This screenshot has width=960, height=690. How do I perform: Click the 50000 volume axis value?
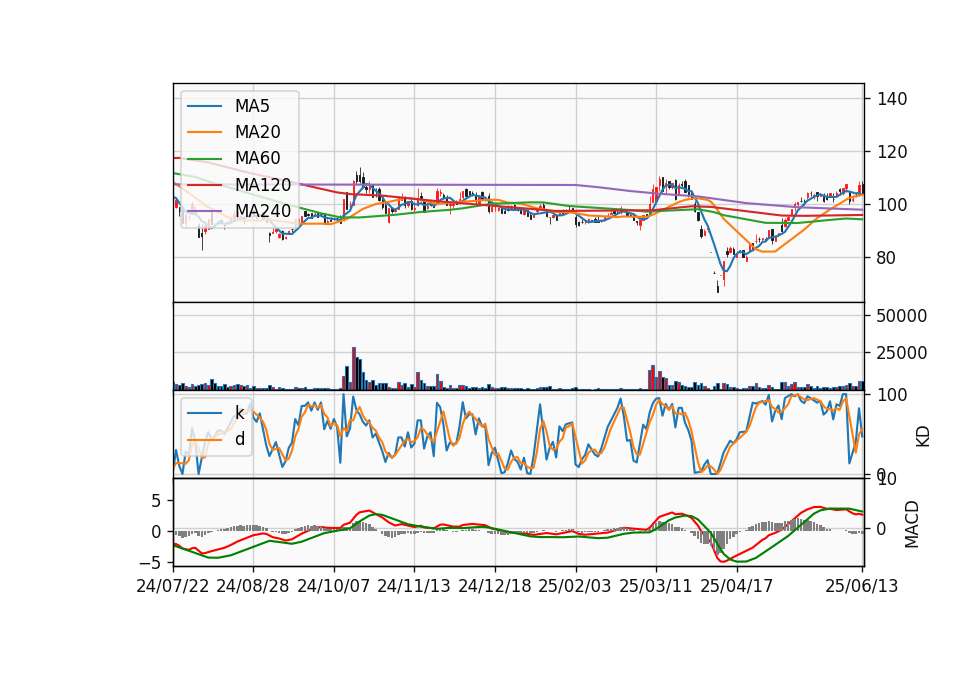pos(901,316)
